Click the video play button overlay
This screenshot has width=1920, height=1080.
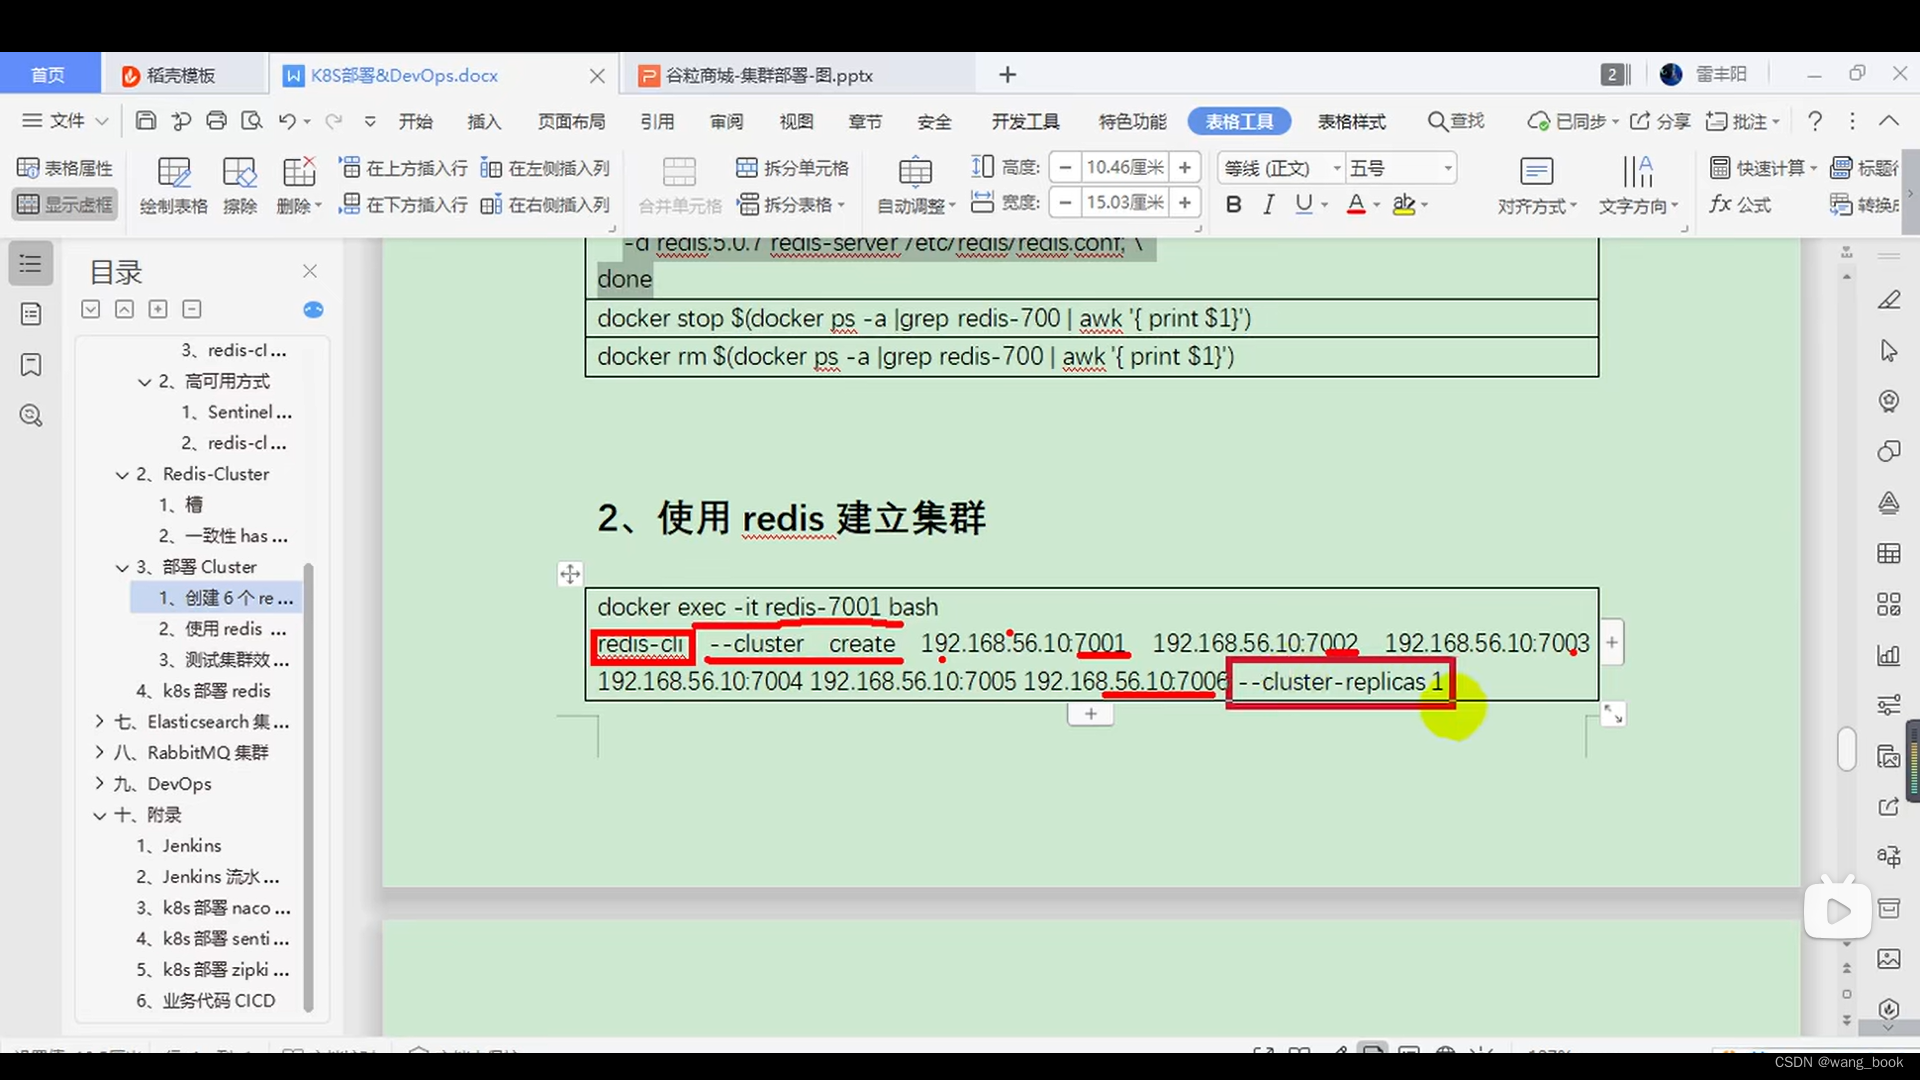1838,911
